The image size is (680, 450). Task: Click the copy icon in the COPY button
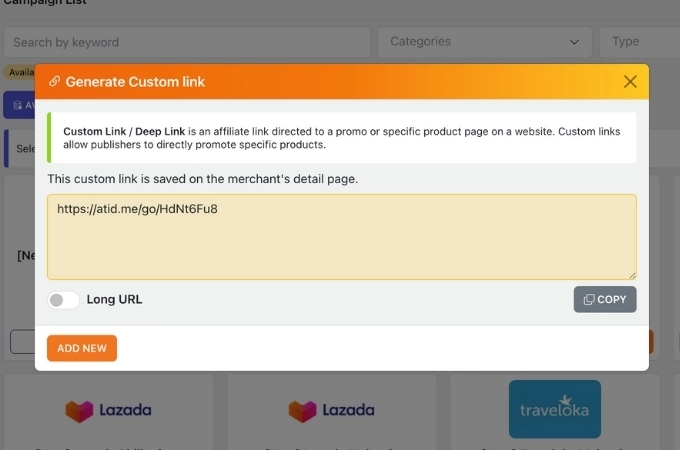click(589, 299)
